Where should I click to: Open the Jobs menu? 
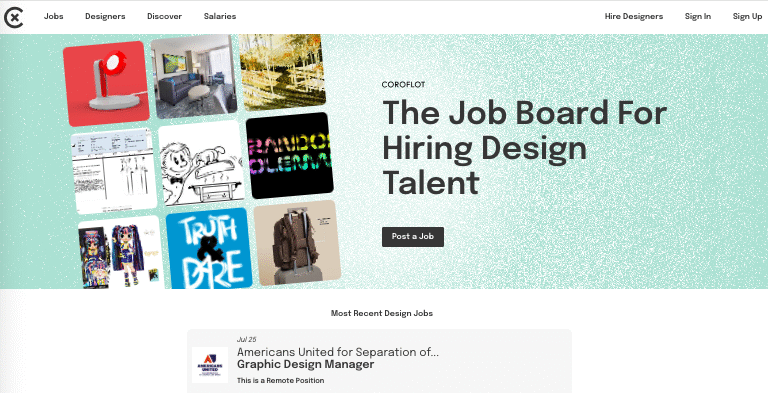pyautogui.click(x=53, y=16)
